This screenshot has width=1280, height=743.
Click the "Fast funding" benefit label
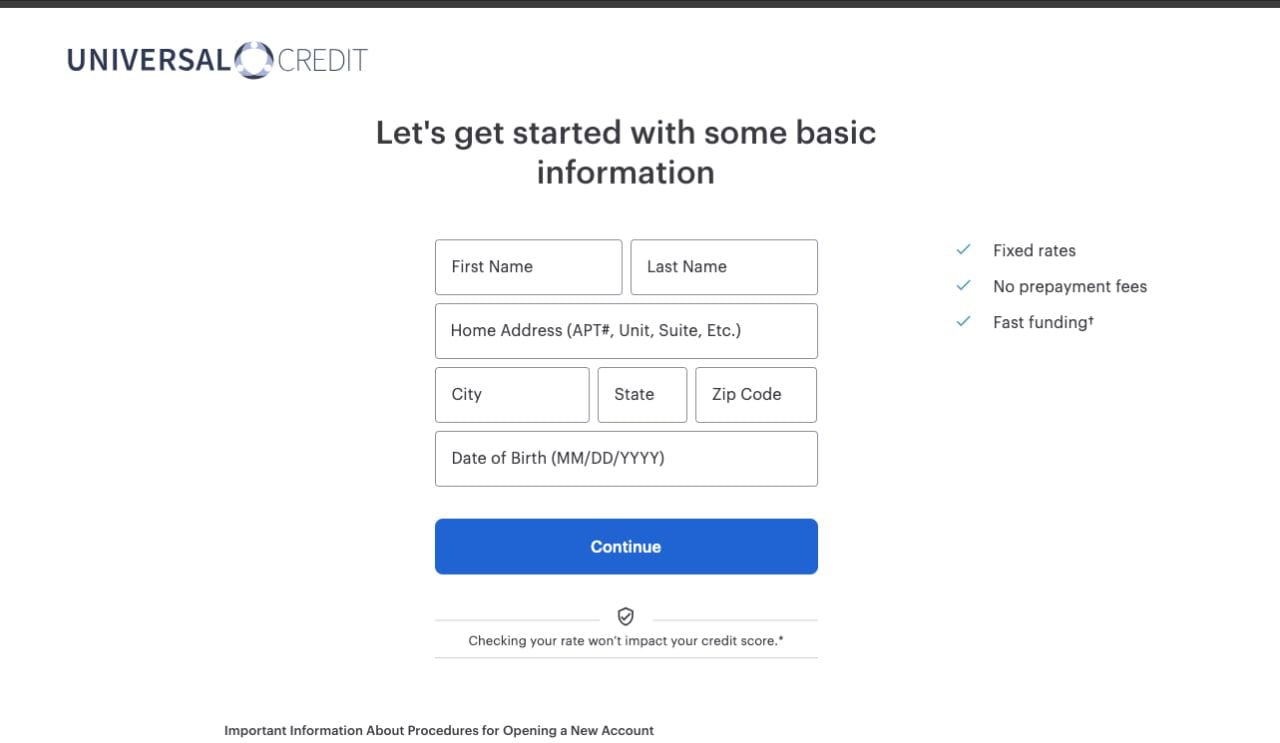(x=1042, y=322)
